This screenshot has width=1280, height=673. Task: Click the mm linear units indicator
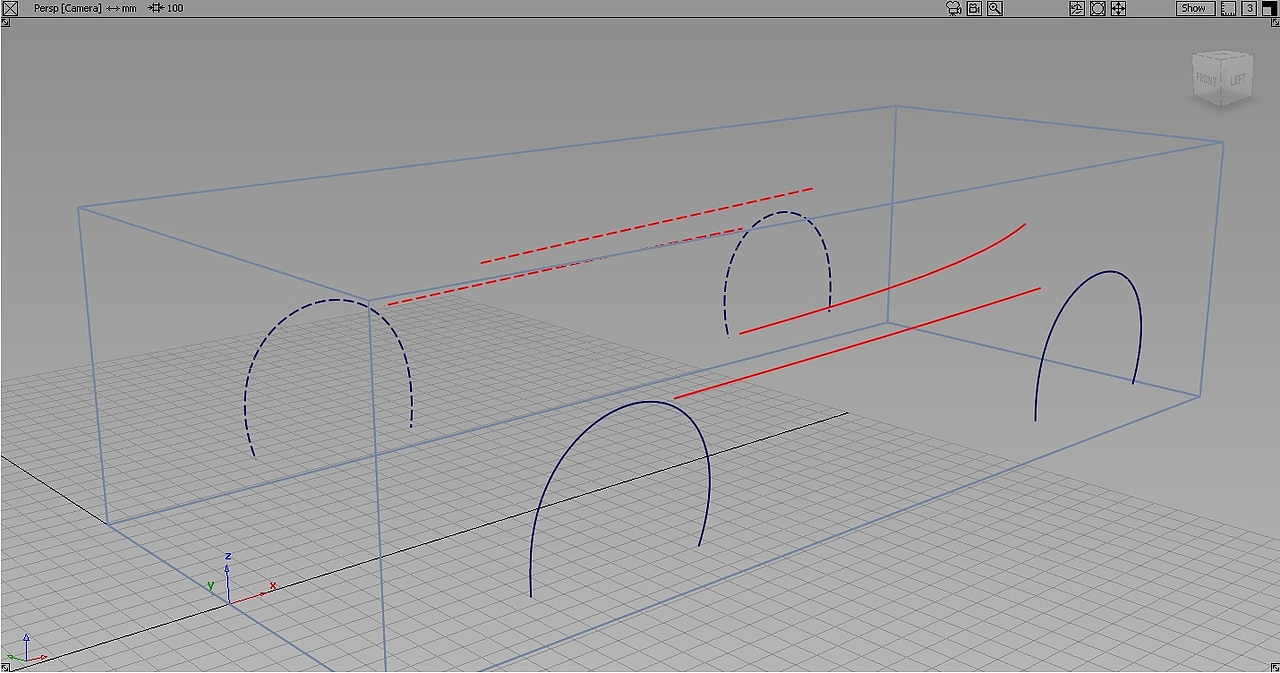(122, 8)
